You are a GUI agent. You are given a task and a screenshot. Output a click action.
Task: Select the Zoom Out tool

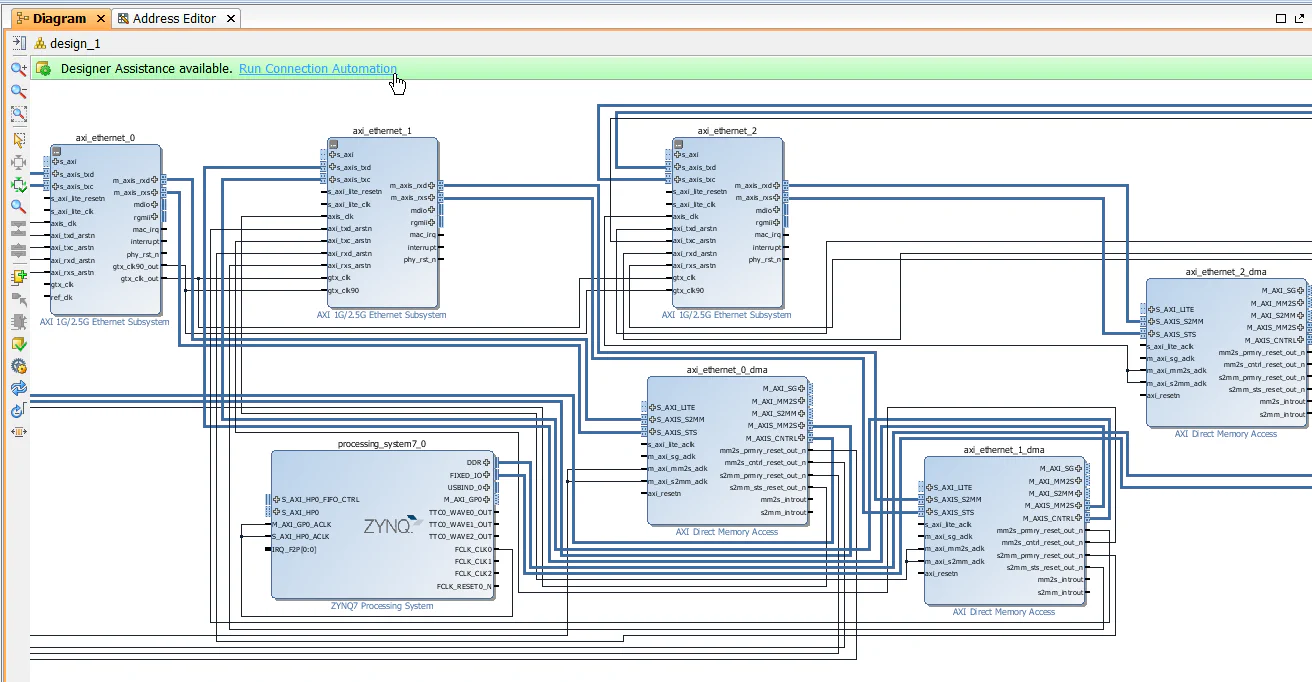point(17,91)
